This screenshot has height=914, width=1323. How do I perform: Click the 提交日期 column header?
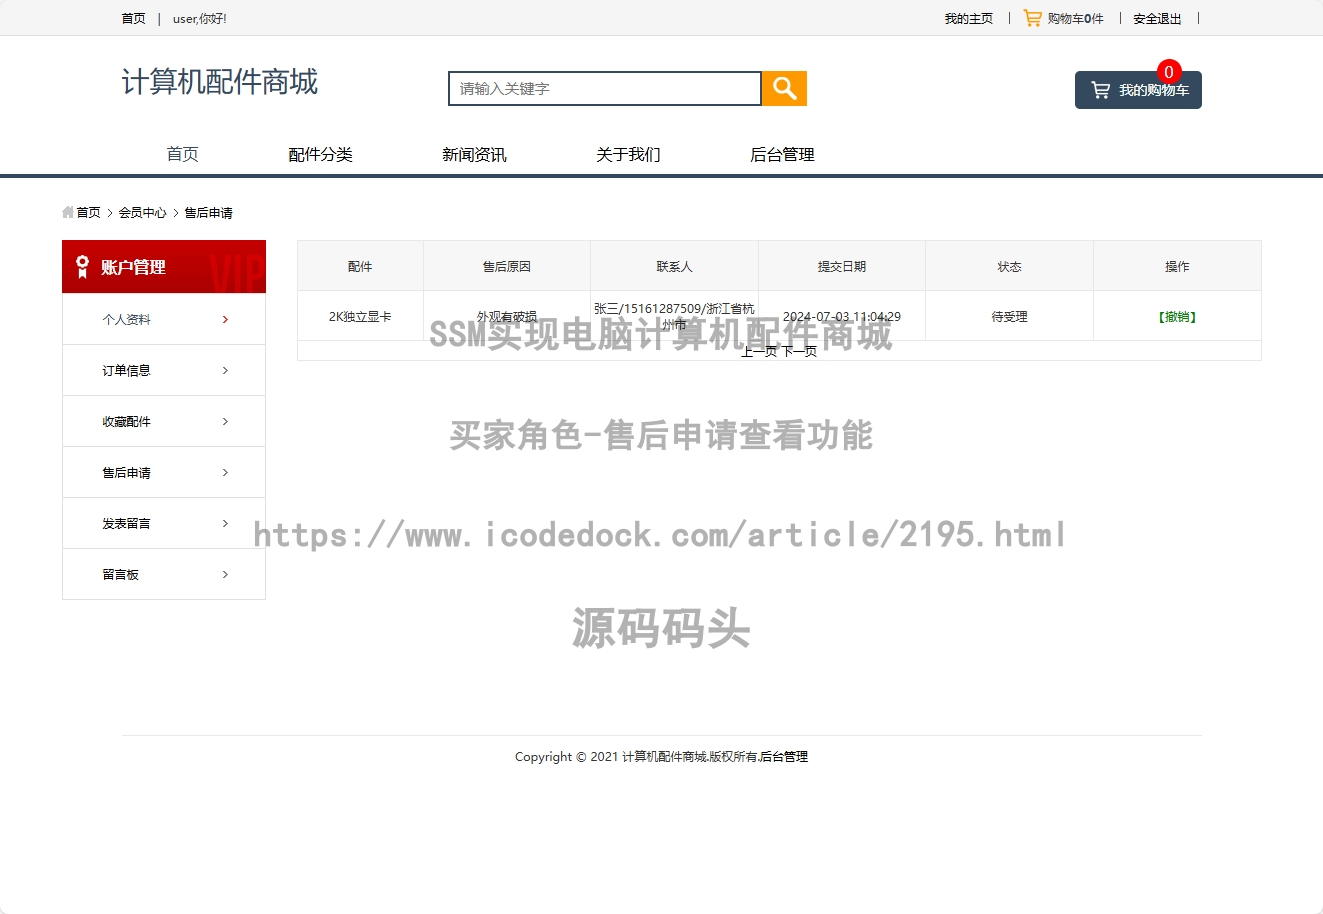point(842,266)
